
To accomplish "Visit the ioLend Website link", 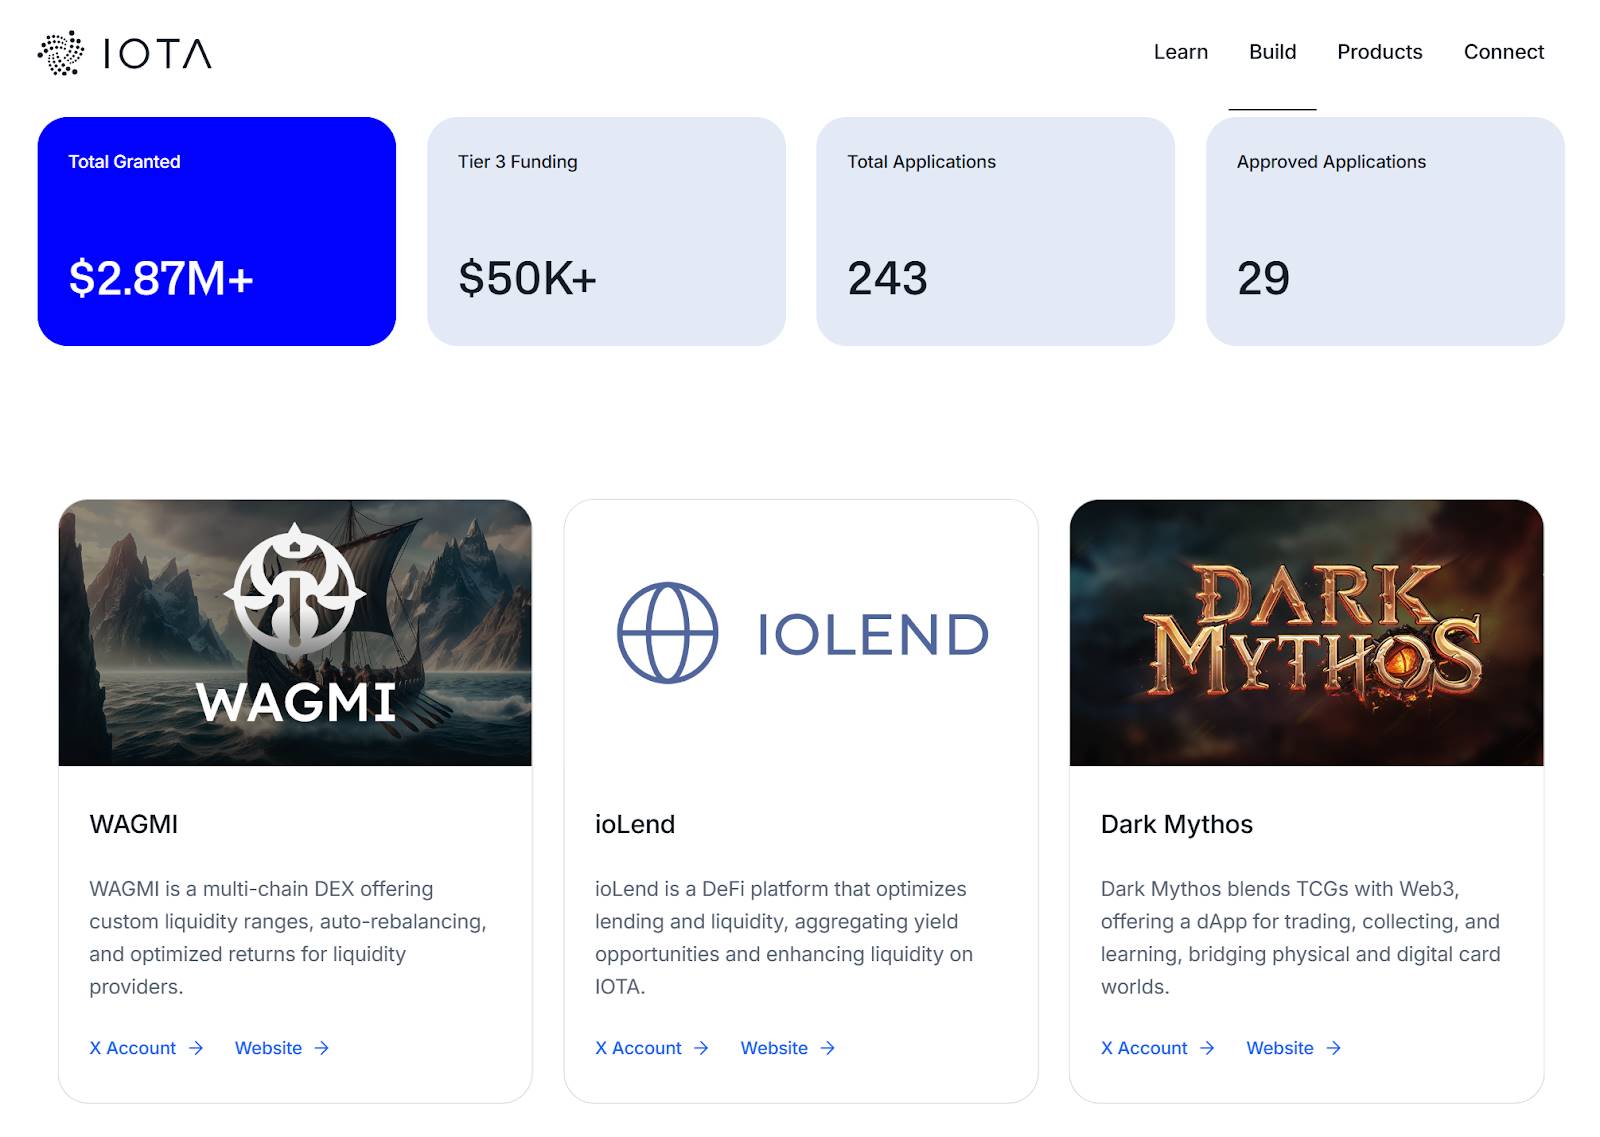I will (x=775, y=1048).
